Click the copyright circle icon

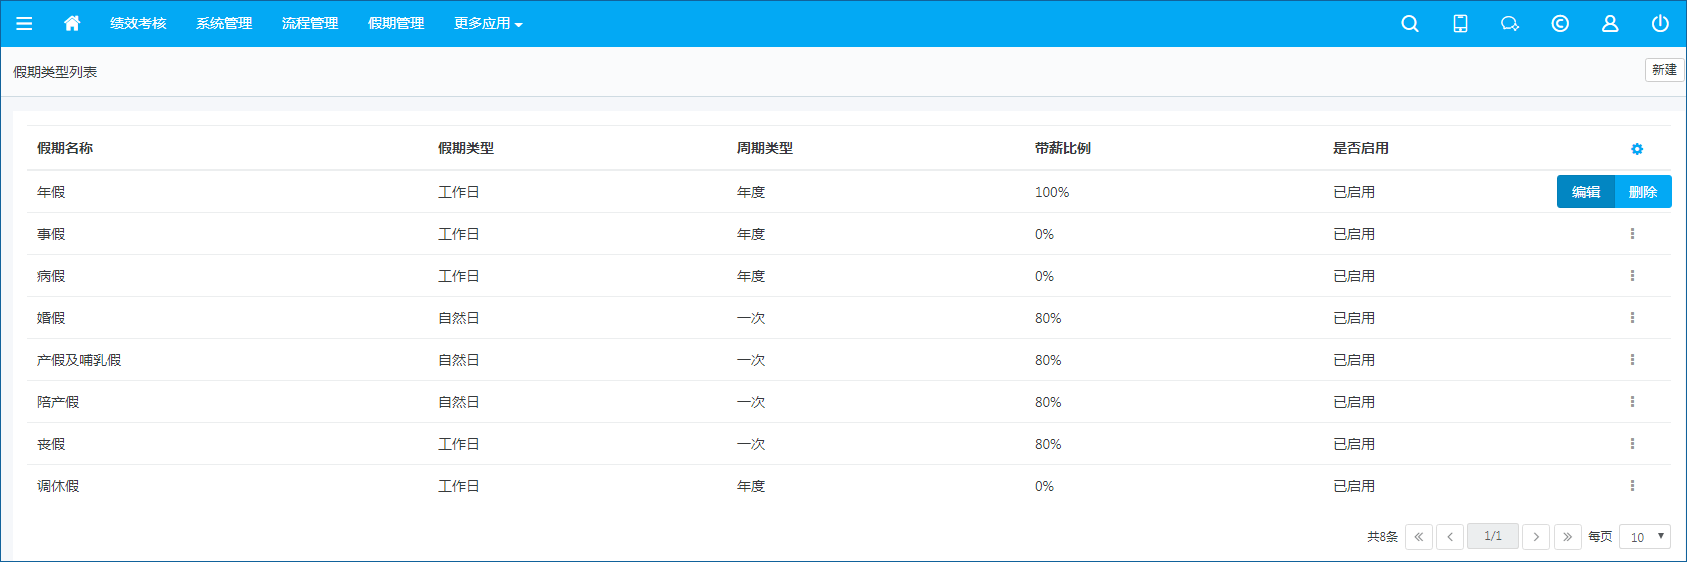click(1560, 24)
